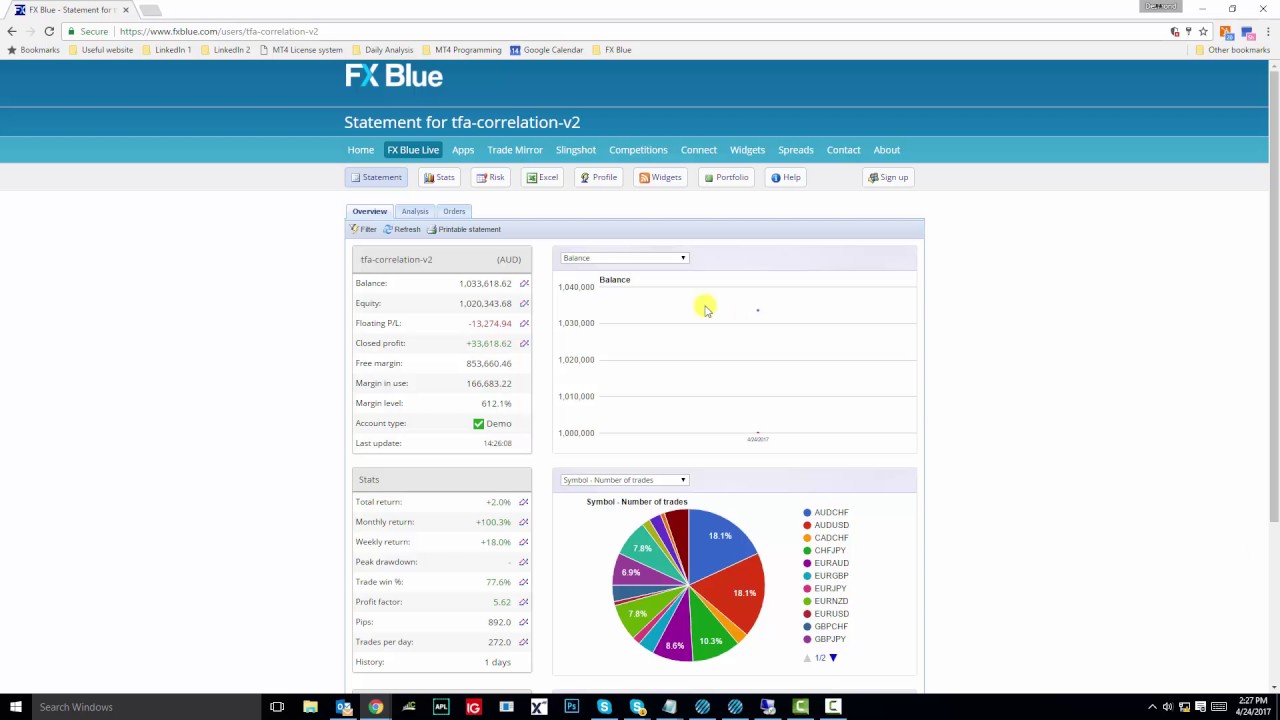Viewport: 1280px width, 720px height.
Task: Open the MT4 Programming bookmark folder
Action: (x=462, y=50)
